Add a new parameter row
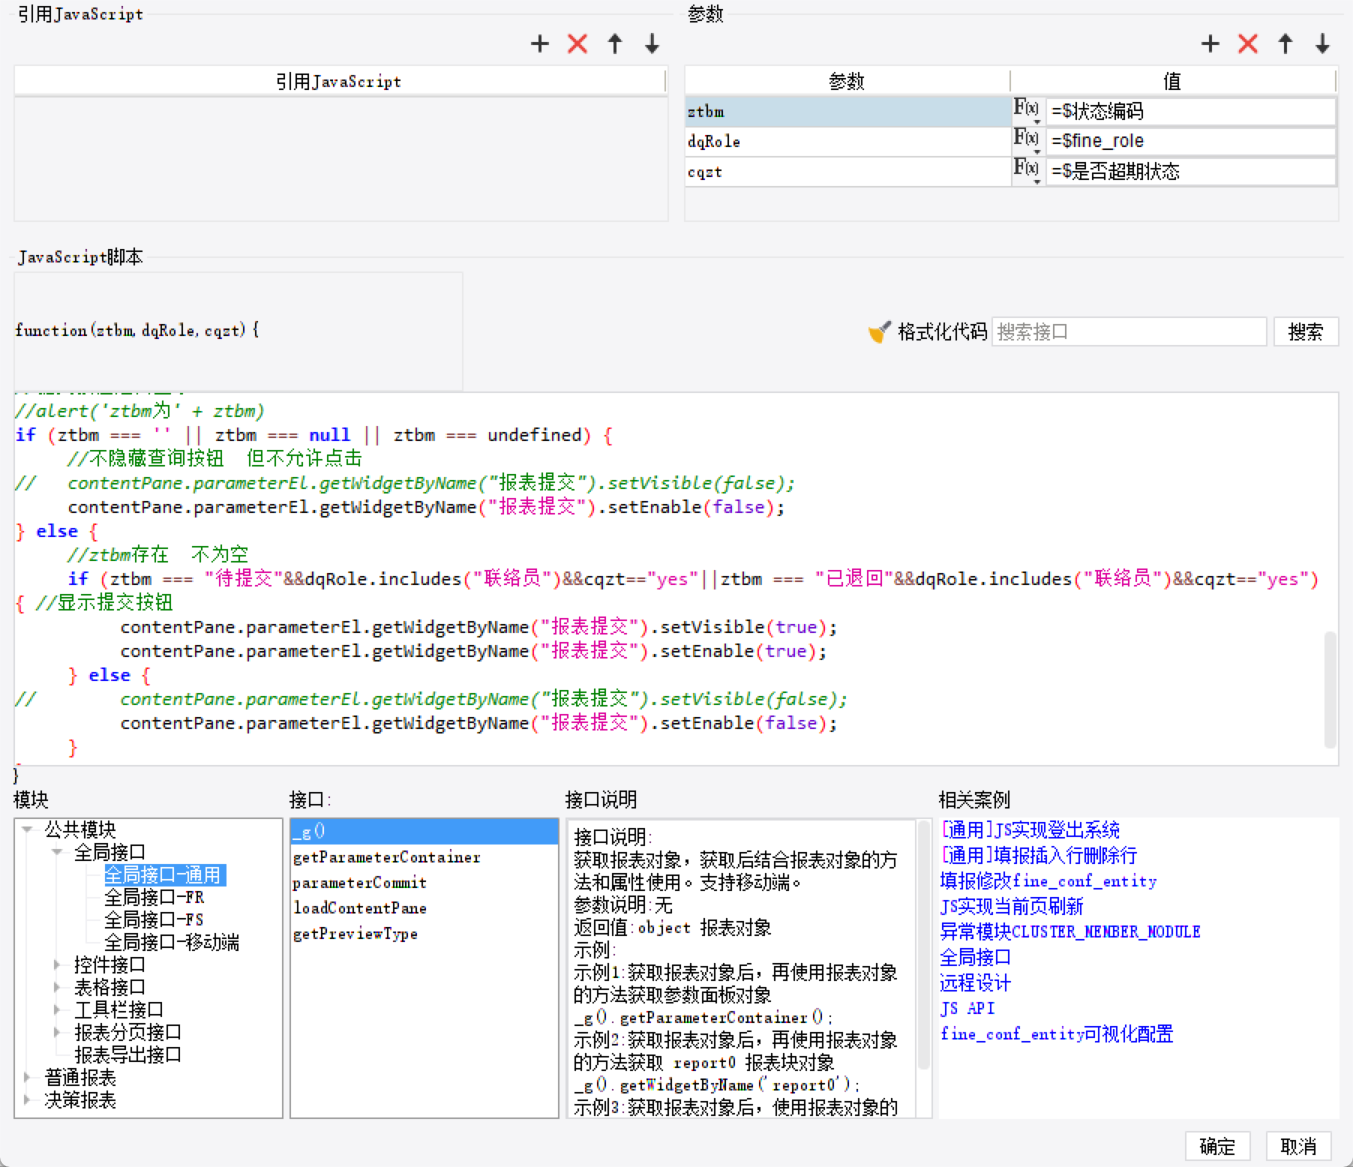The width and height of the screenshot is (1353, 1167). coord(1210,44)
